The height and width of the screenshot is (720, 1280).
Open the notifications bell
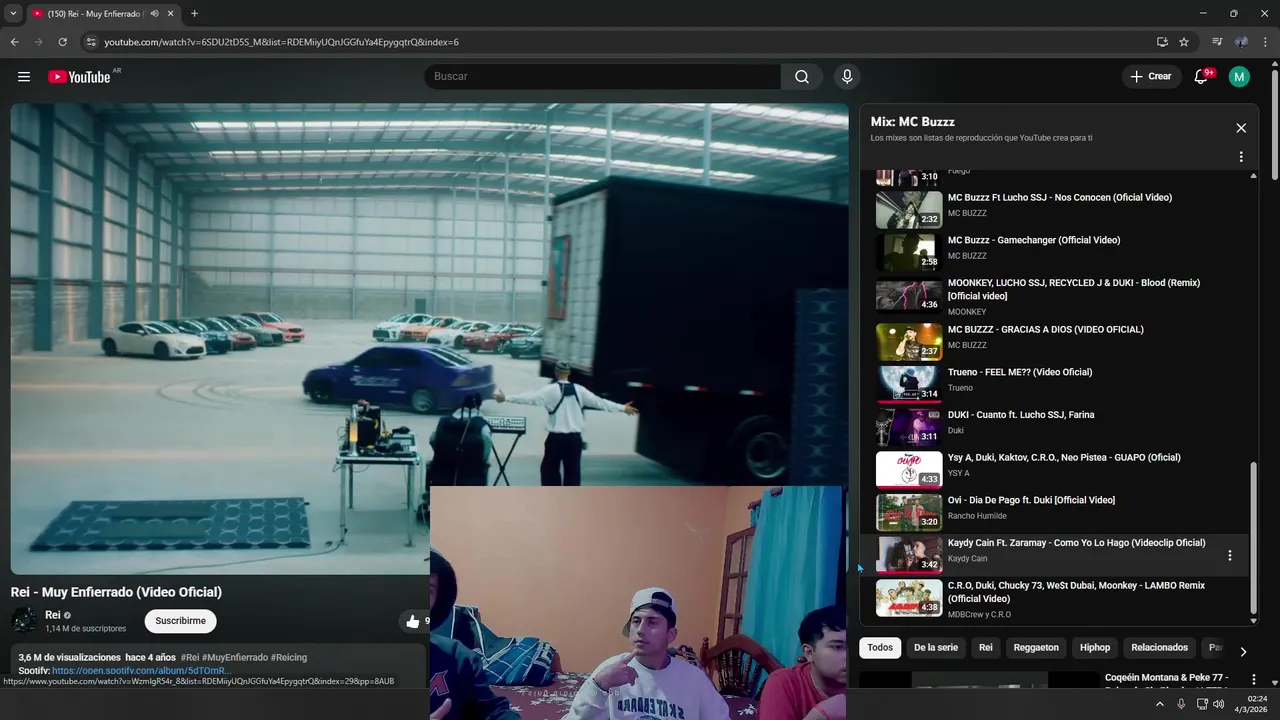tap(1202, 77)
